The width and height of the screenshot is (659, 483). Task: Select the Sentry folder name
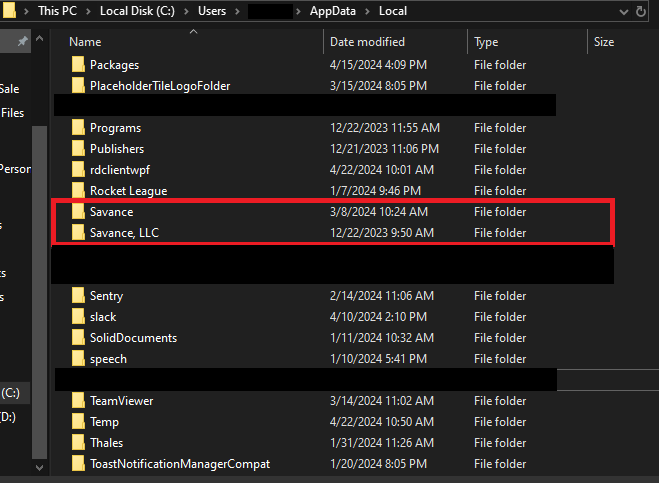(x=106, y=296)
